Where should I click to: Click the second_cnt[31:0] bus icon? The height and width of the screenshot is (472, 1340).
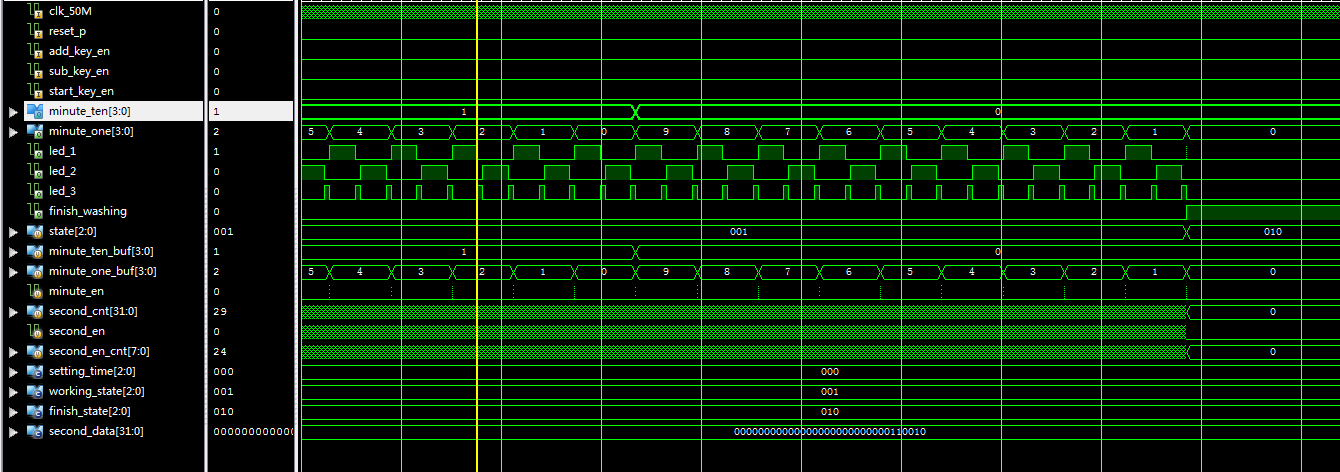tap(35, 311)
